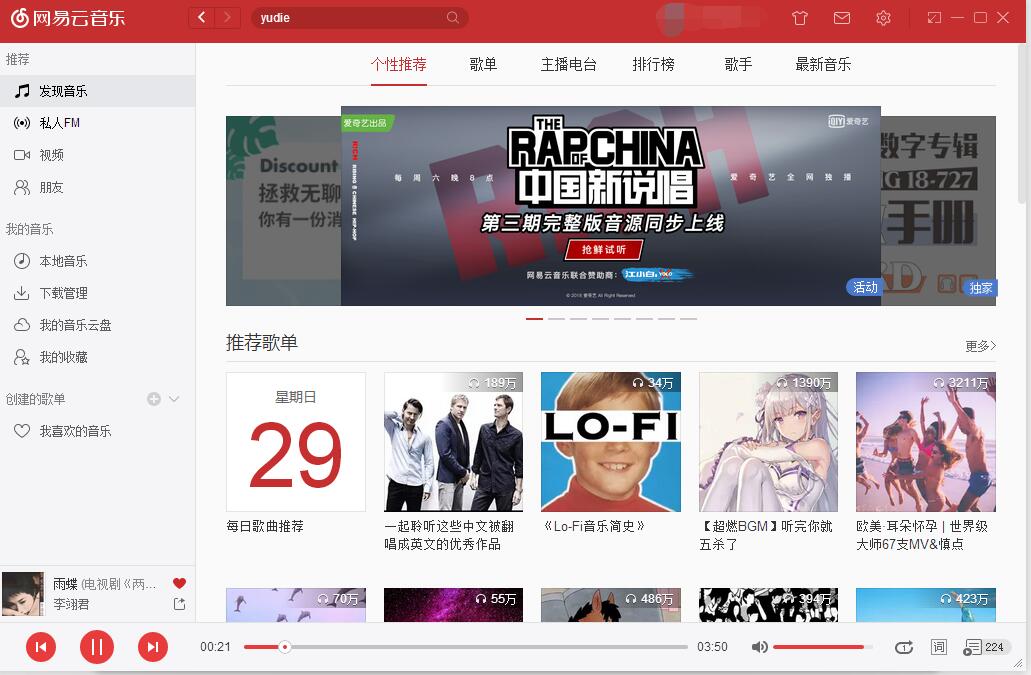This screenshot has width=1031, height=675.
Task: Open the 中文被翻唱成英文 playlist cover
Action: point(454,442)
